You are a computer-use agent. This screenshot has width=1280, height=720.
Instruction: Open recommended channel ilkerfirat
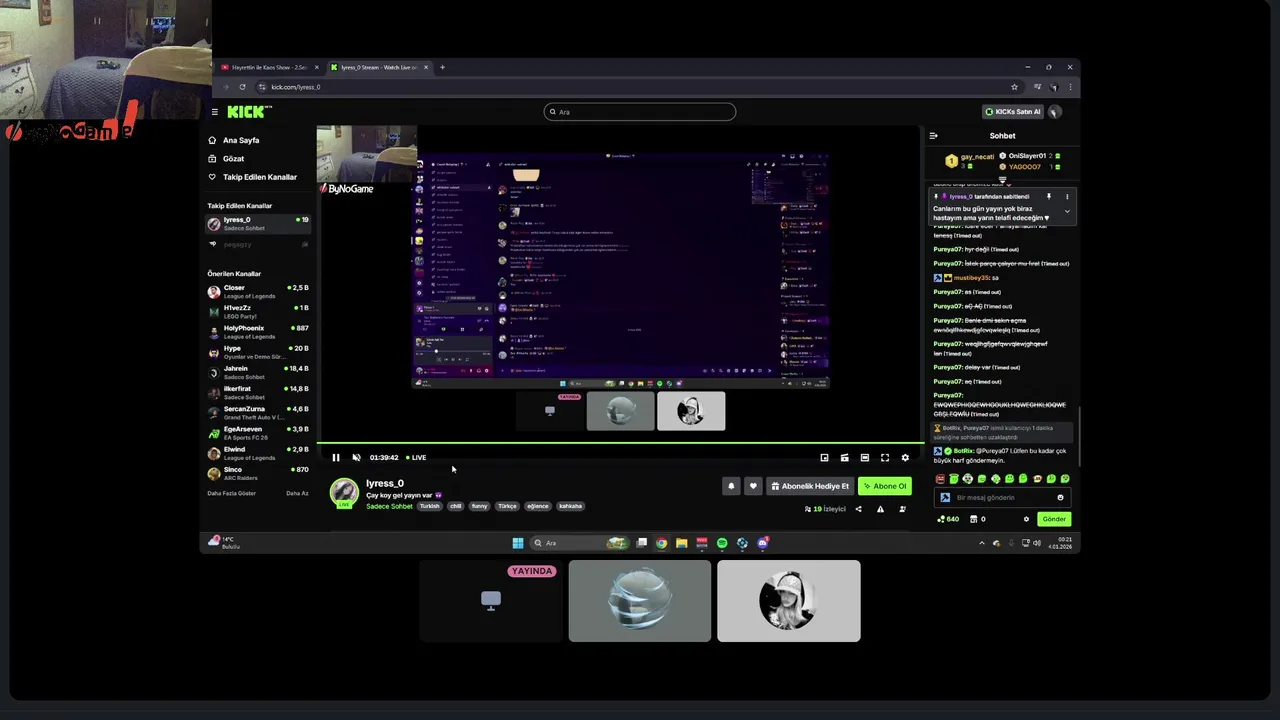click(x=258, y=392)
